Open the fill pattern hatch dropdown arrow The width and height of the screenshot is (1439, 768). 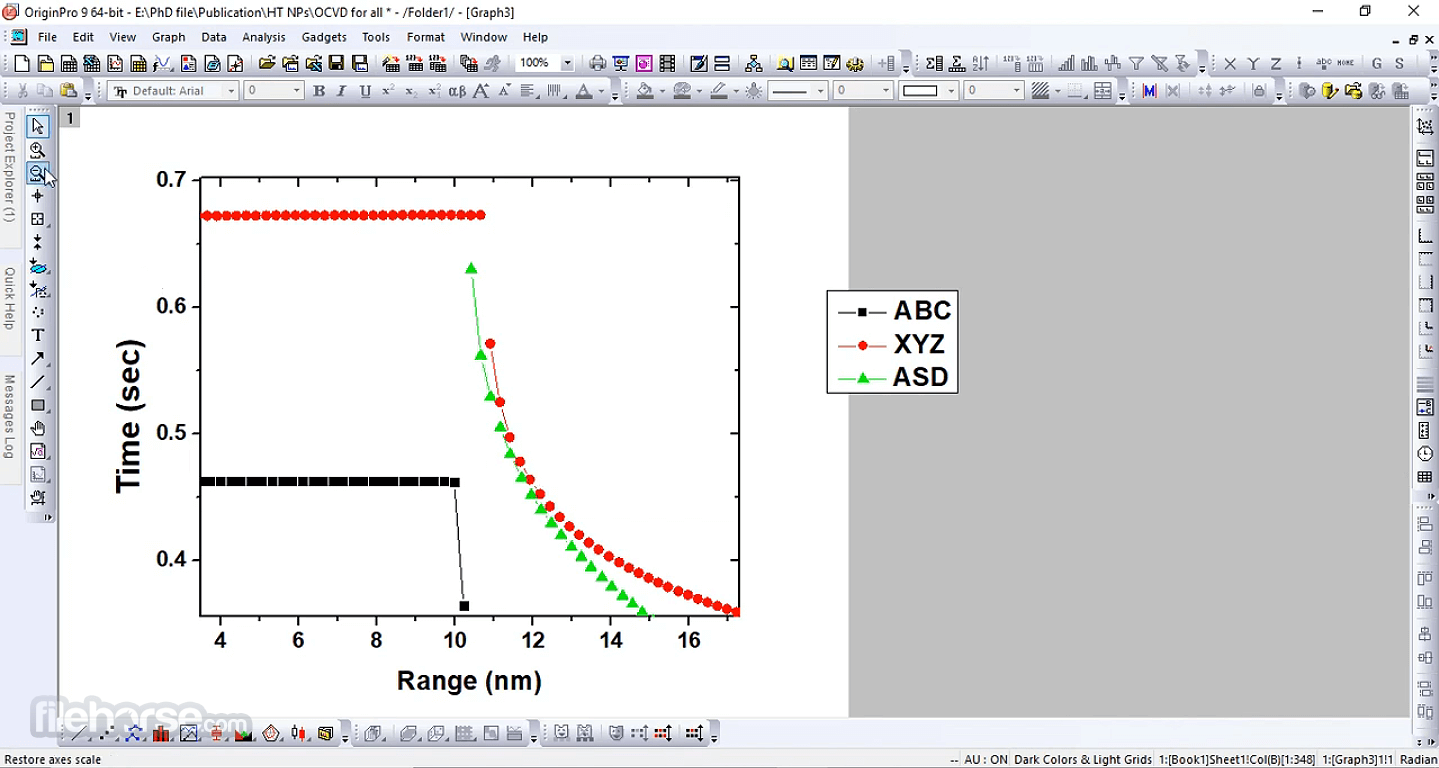pyautogui.click(x=1058, y=91)
